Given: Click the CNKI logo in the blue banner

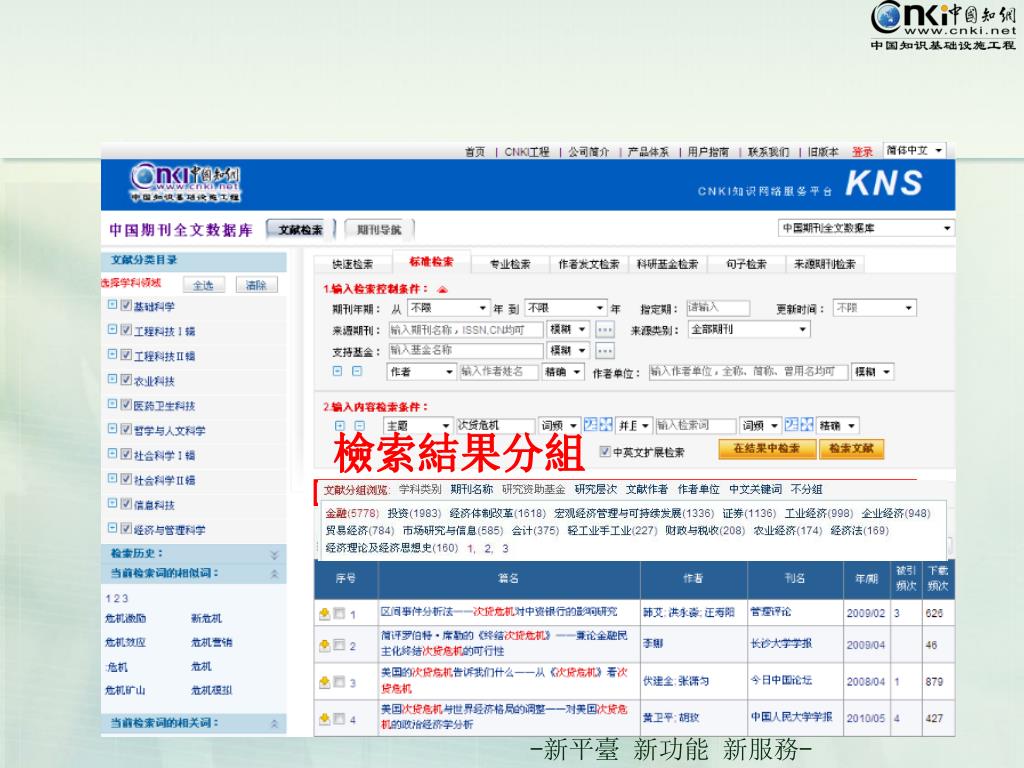Looking at the screenshot, I should 185,183.
